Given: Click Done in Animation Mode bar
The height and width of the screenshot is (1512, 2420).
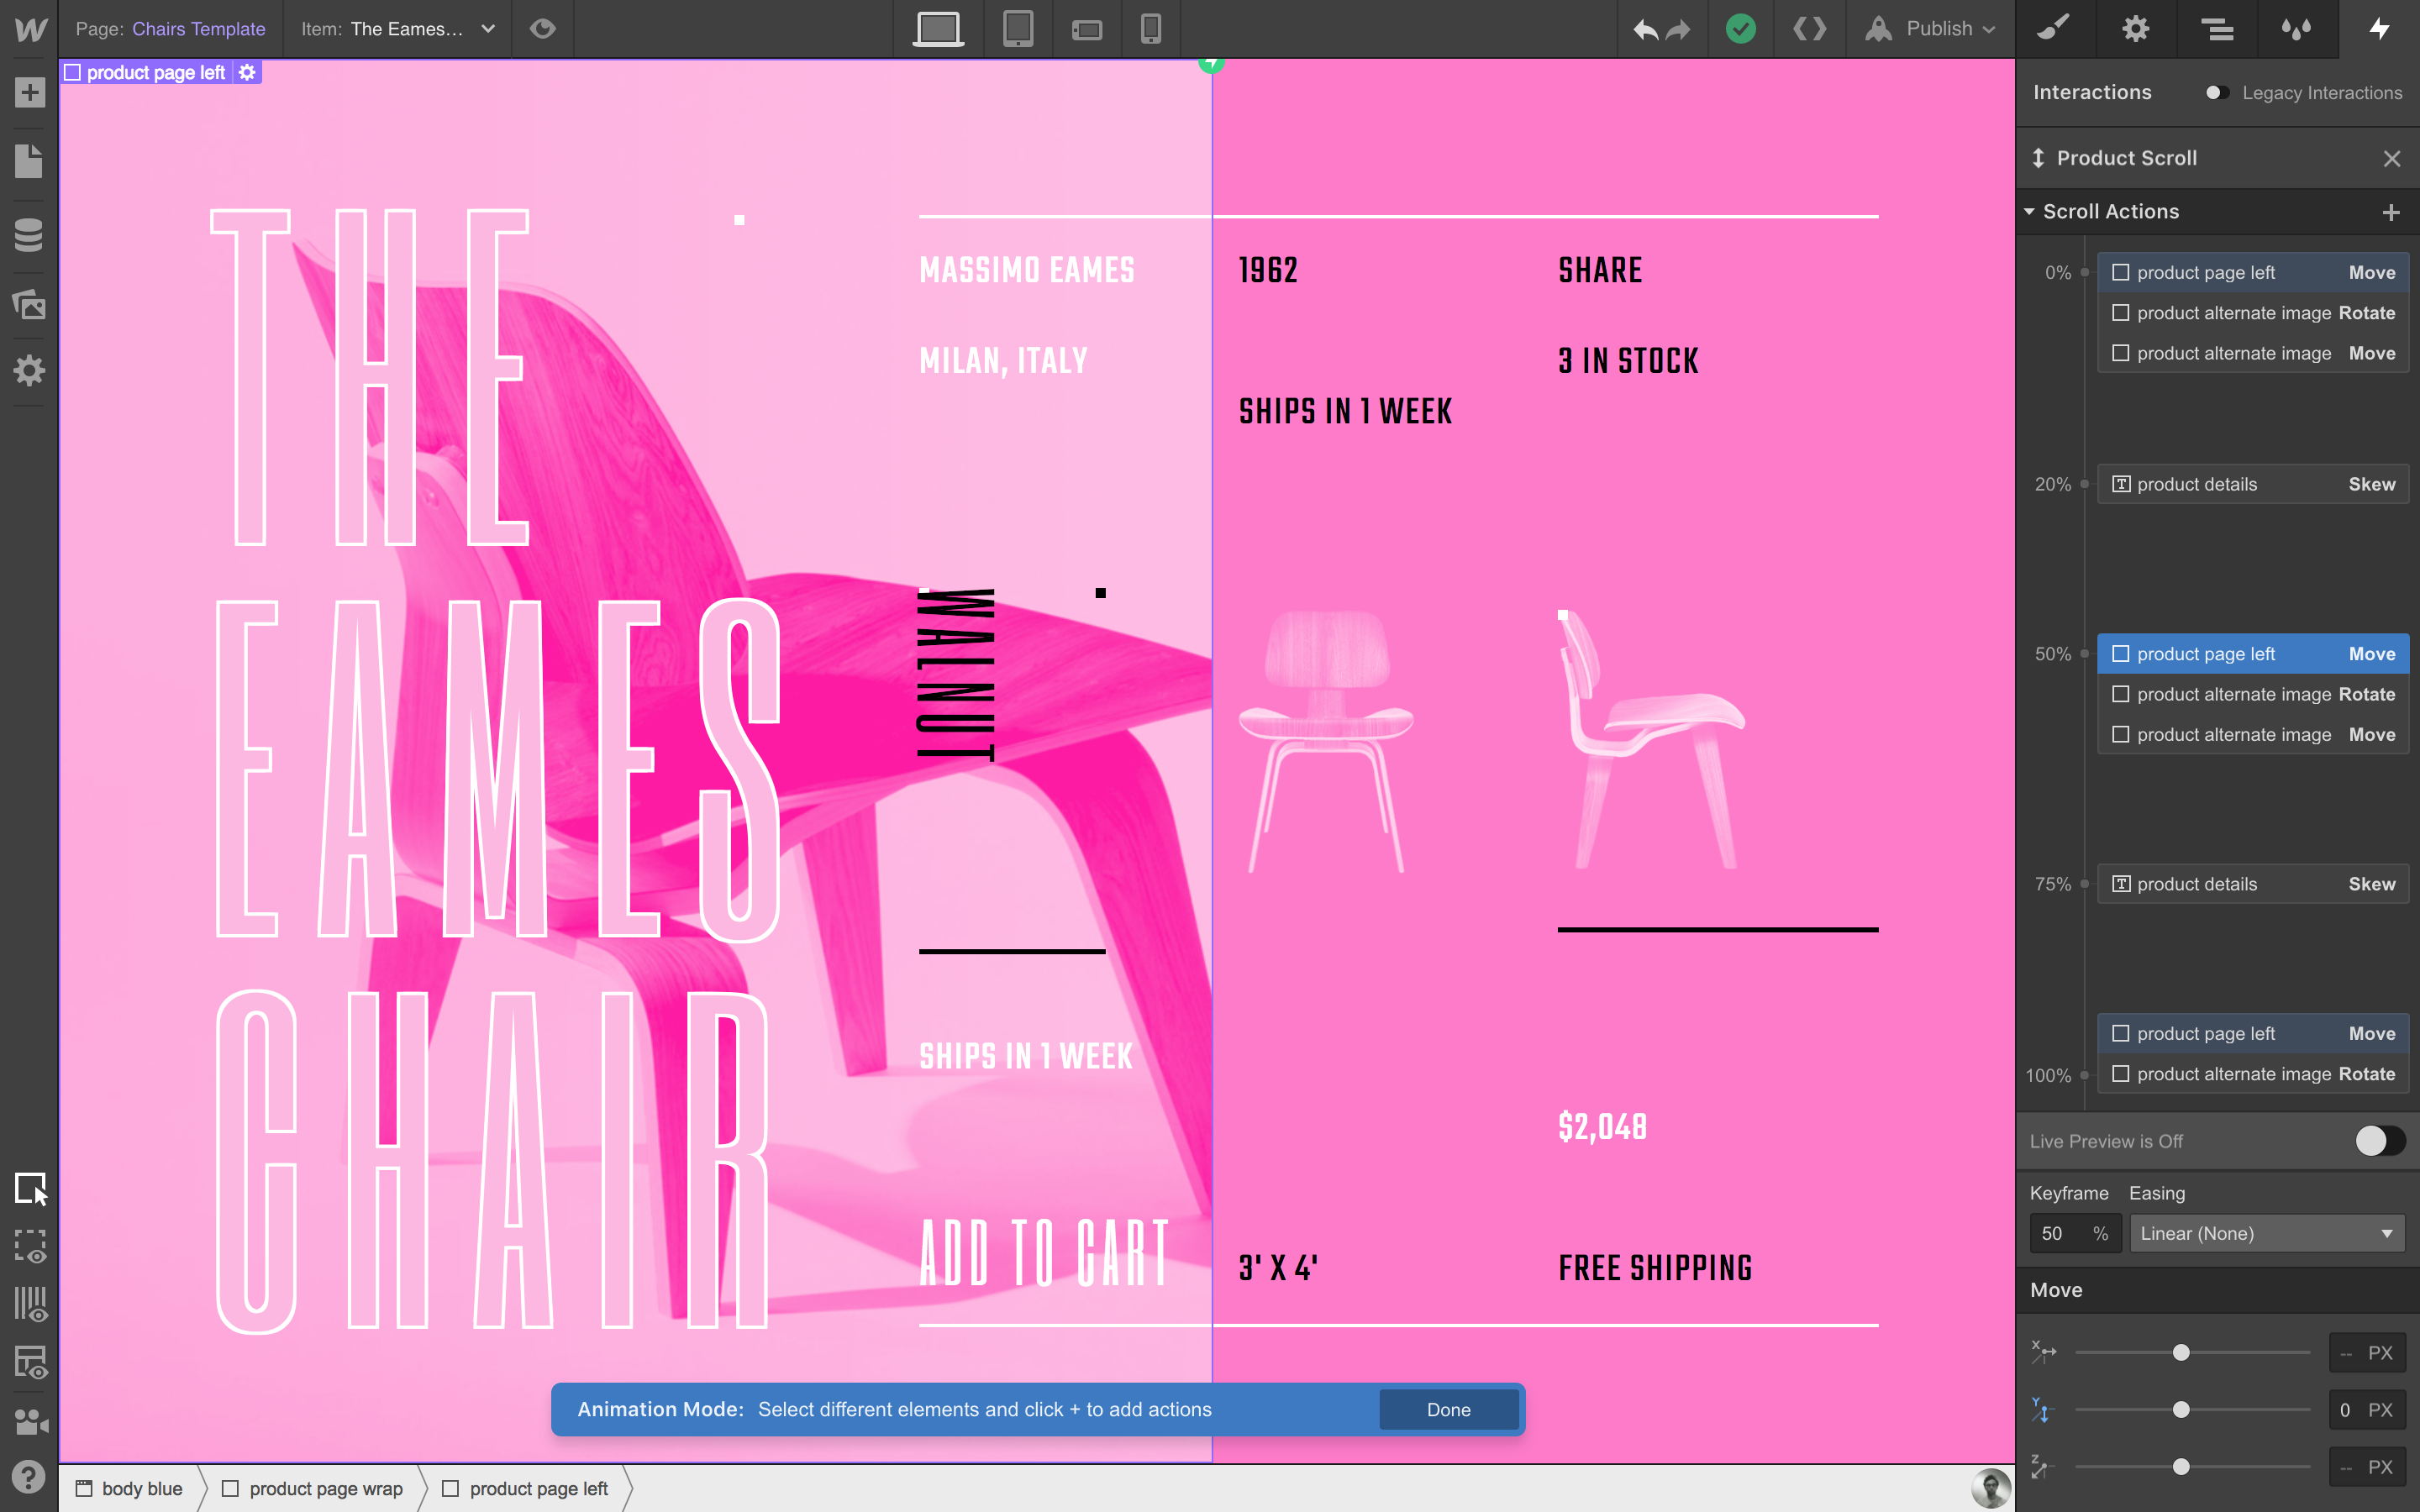Looking at the screenshot, I should pos(1448,1409).
